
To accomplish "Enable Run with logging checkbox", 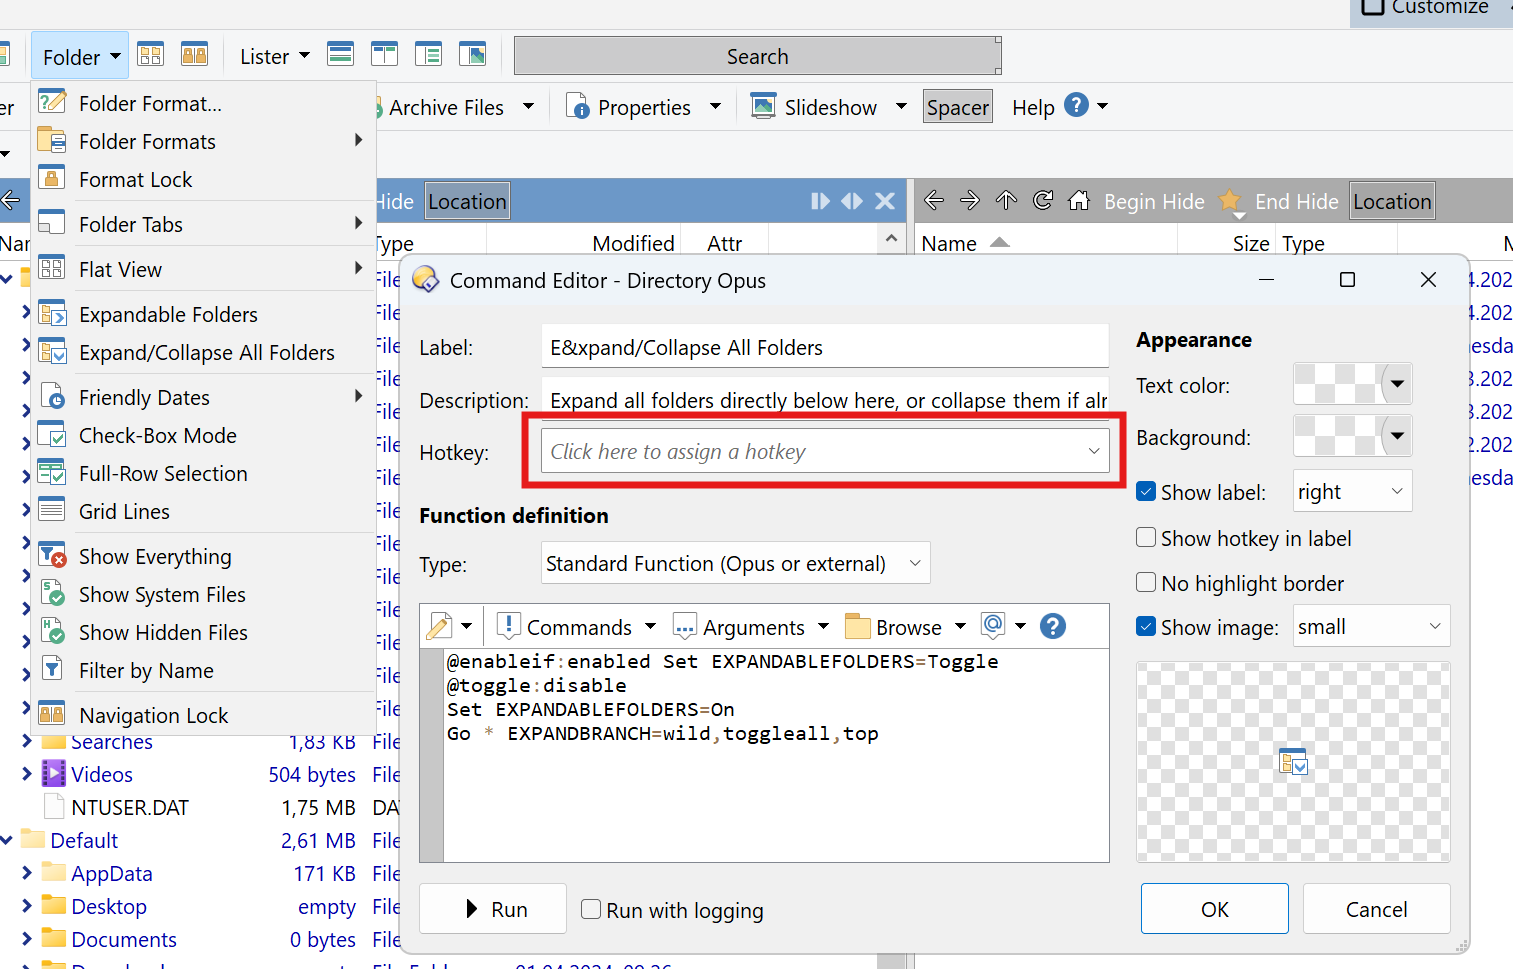I will [591, 910].
